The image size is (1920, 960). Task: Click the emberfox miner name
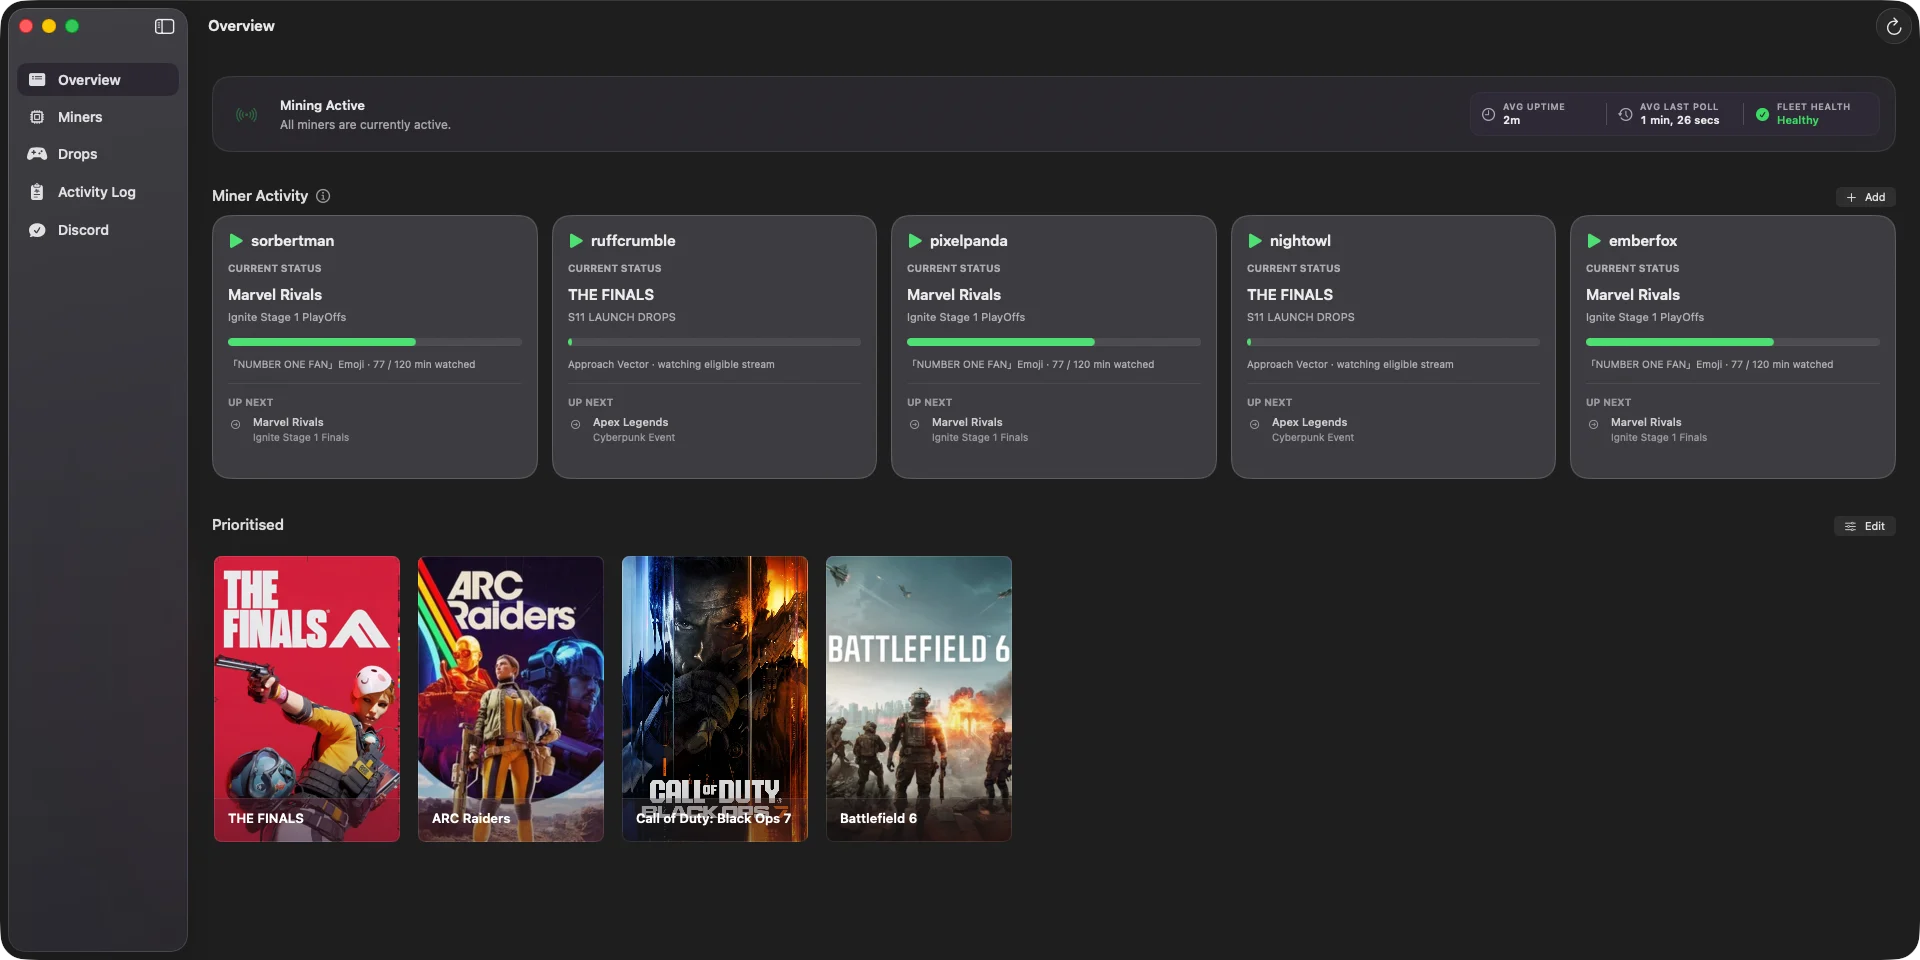click(1643, 241)
